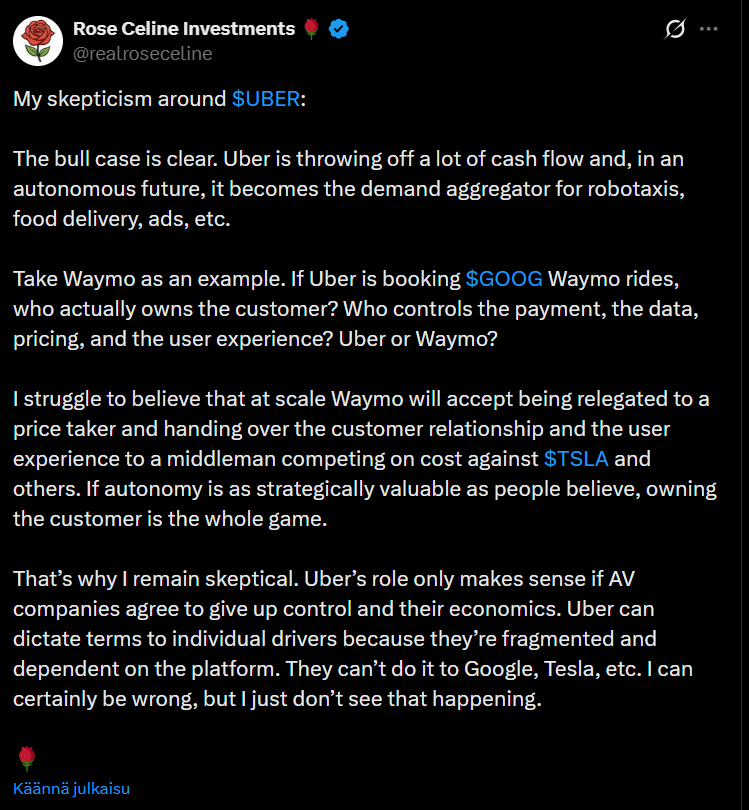Click the "My skepticism around" opening line
Viewport: 749px width, 810px height.
click(120, 101)
